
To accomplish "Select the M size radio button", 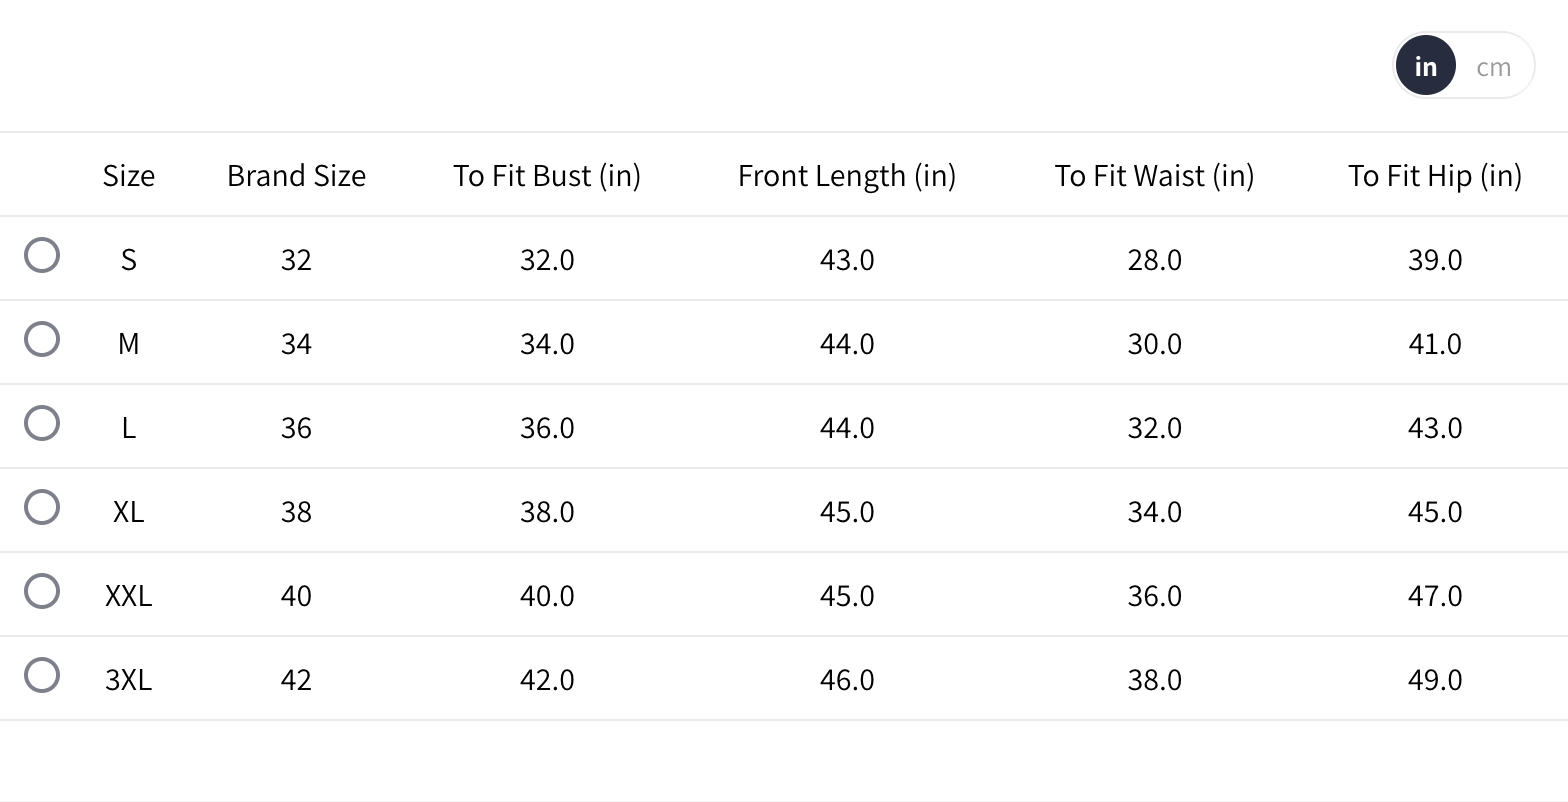I will click(42, 340).
